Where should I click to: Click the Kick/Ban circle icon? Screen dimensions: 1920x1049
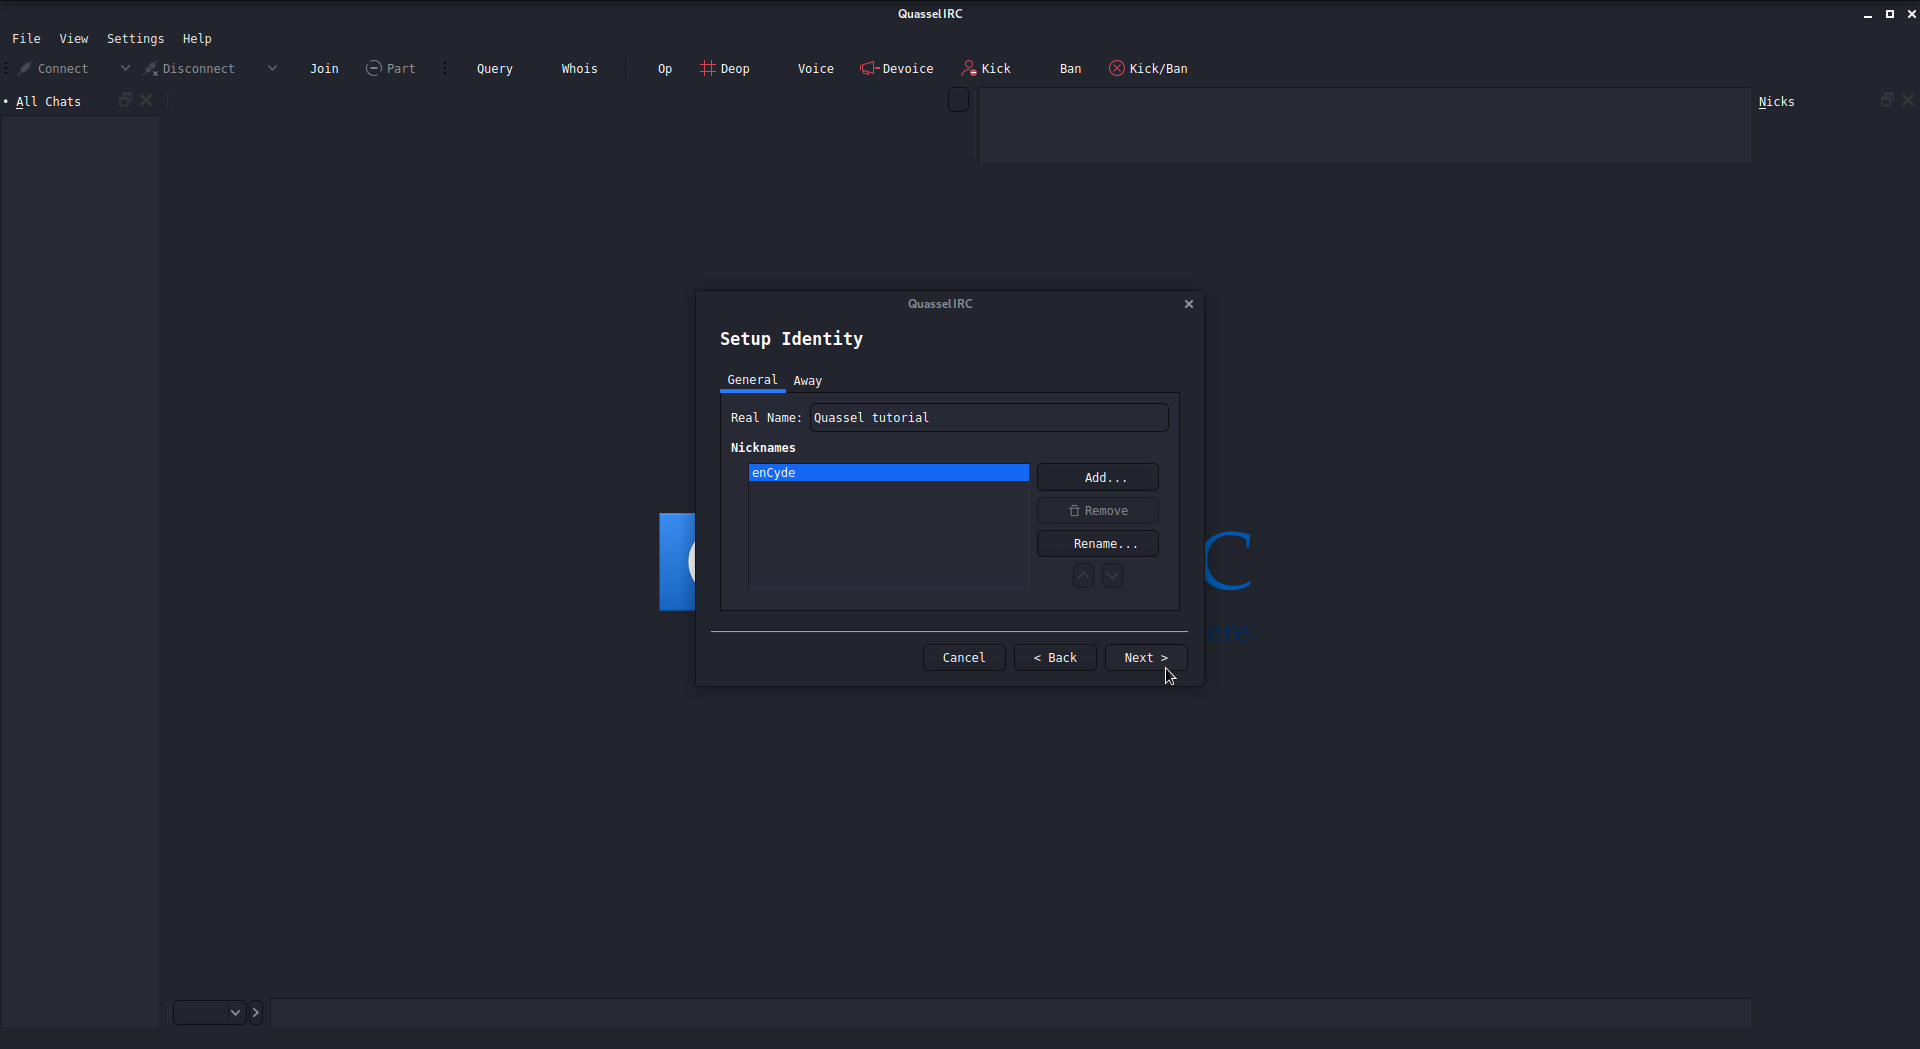(x=1117, y=68)
